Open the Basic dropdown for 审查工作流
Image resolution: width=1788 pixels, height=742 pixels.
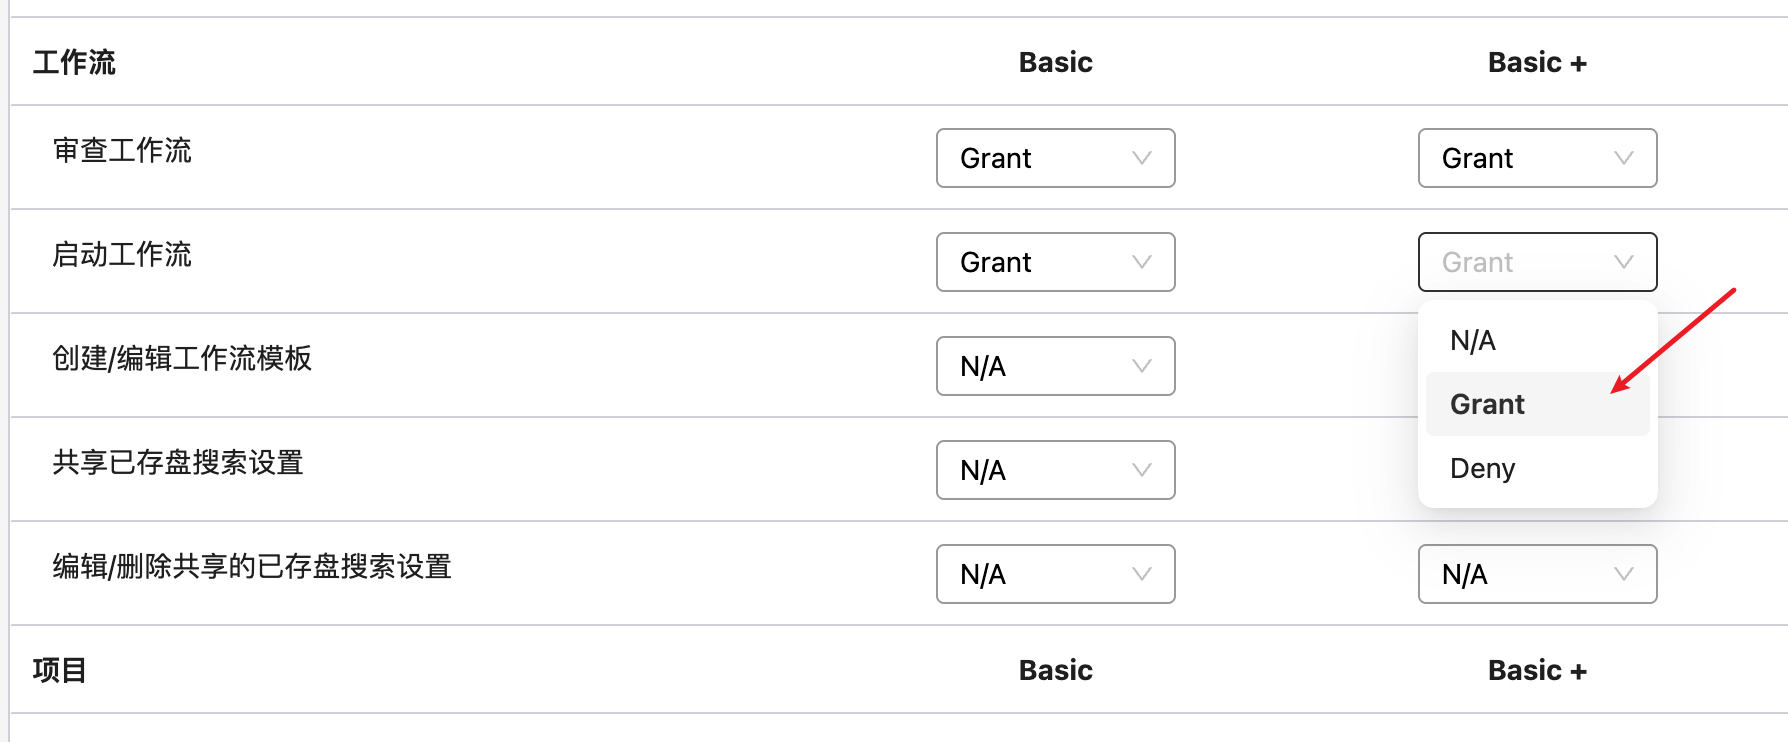coord(1055,158)
